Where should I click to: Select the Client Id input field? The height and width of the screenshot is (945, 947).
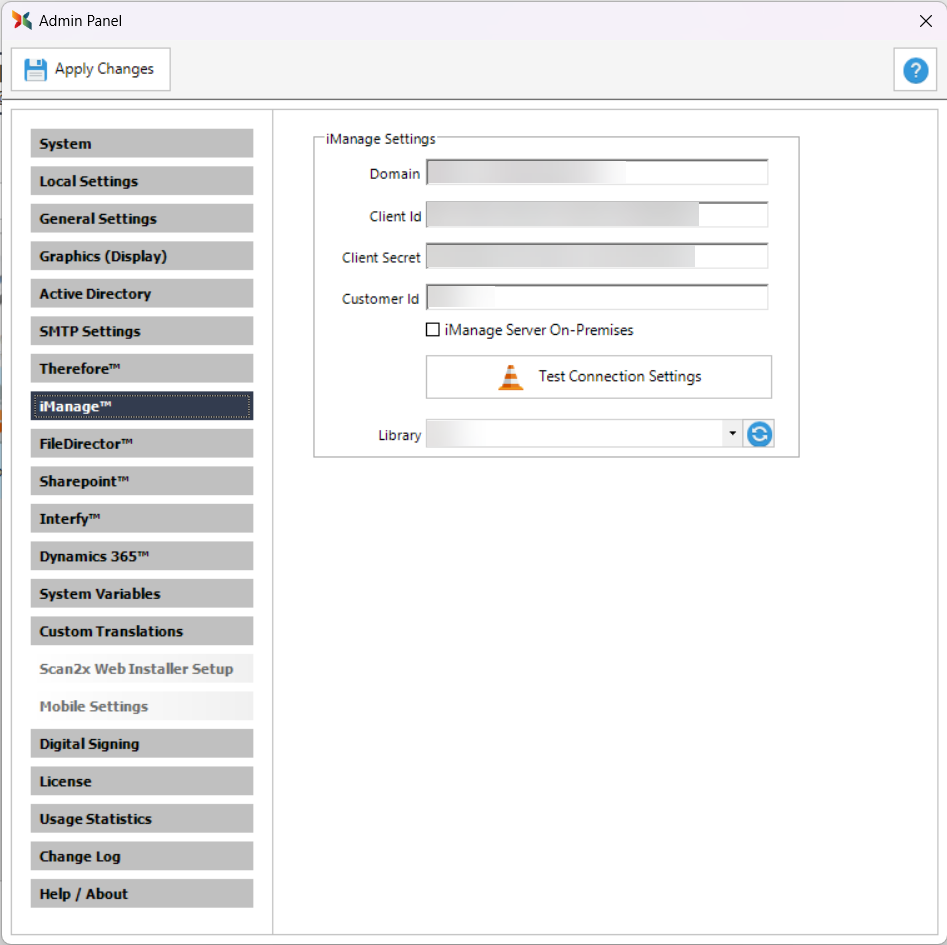coord(597,215)
